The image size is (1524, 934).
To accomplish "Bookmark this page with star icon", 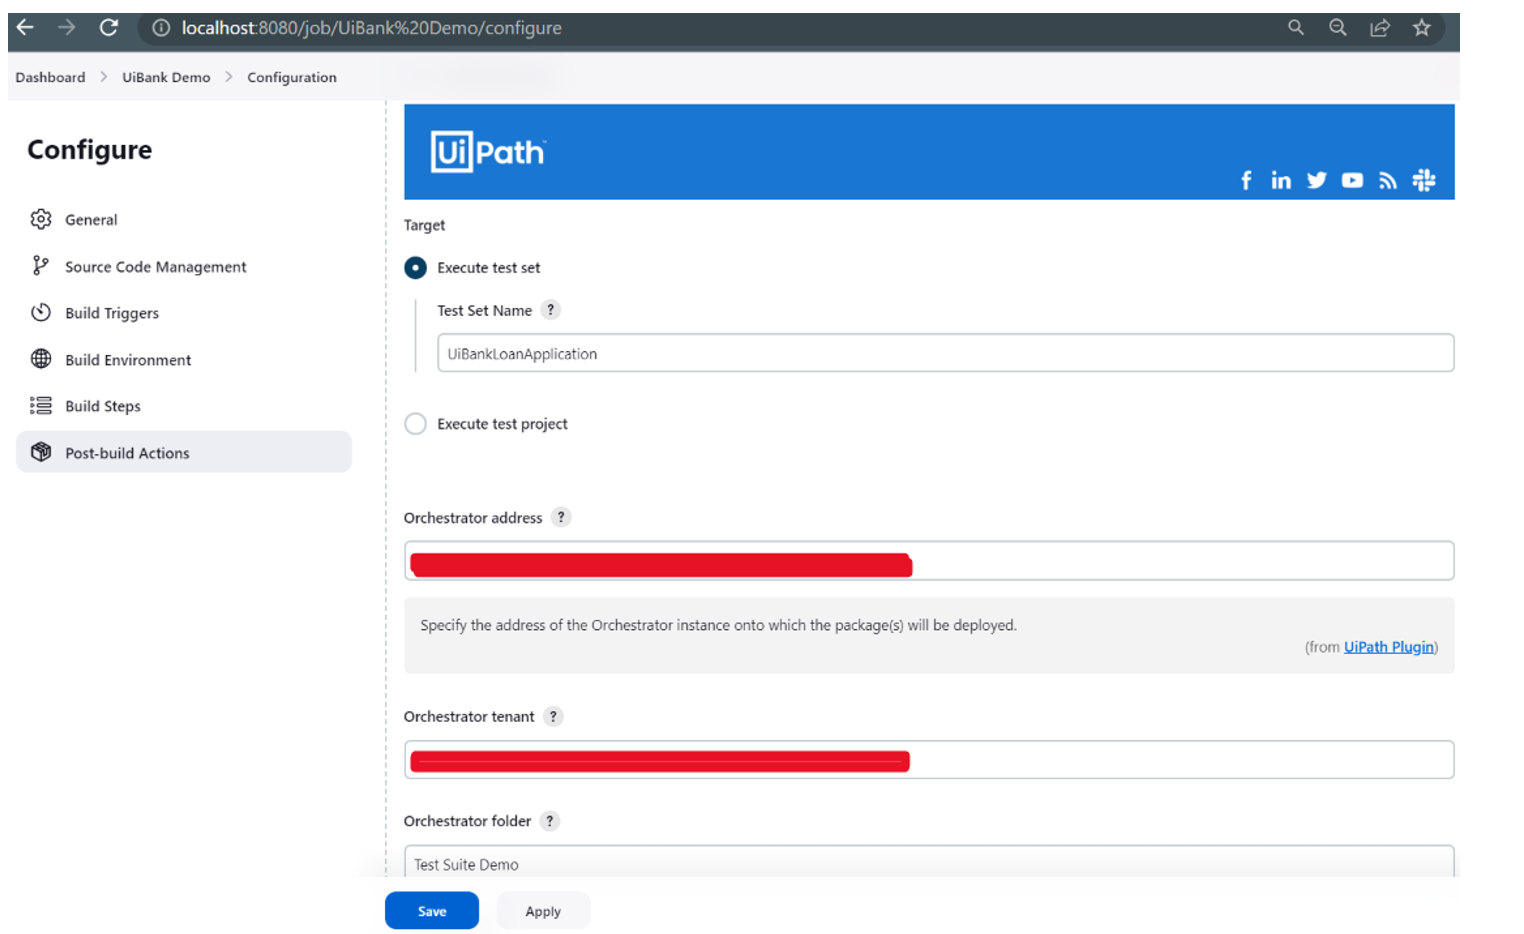I will [x=1422, y=28].
